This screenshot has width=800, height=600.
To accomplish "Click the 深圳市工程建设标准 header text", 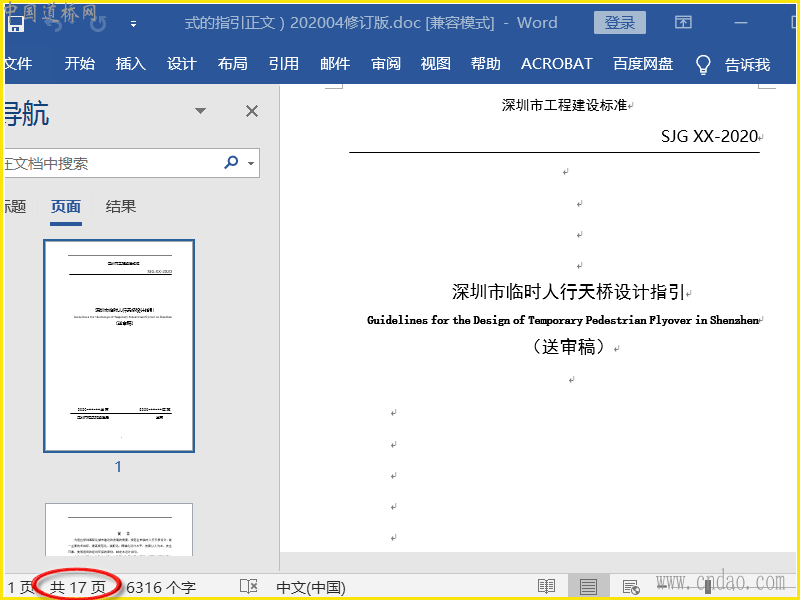I will click(x=564, y=105).
